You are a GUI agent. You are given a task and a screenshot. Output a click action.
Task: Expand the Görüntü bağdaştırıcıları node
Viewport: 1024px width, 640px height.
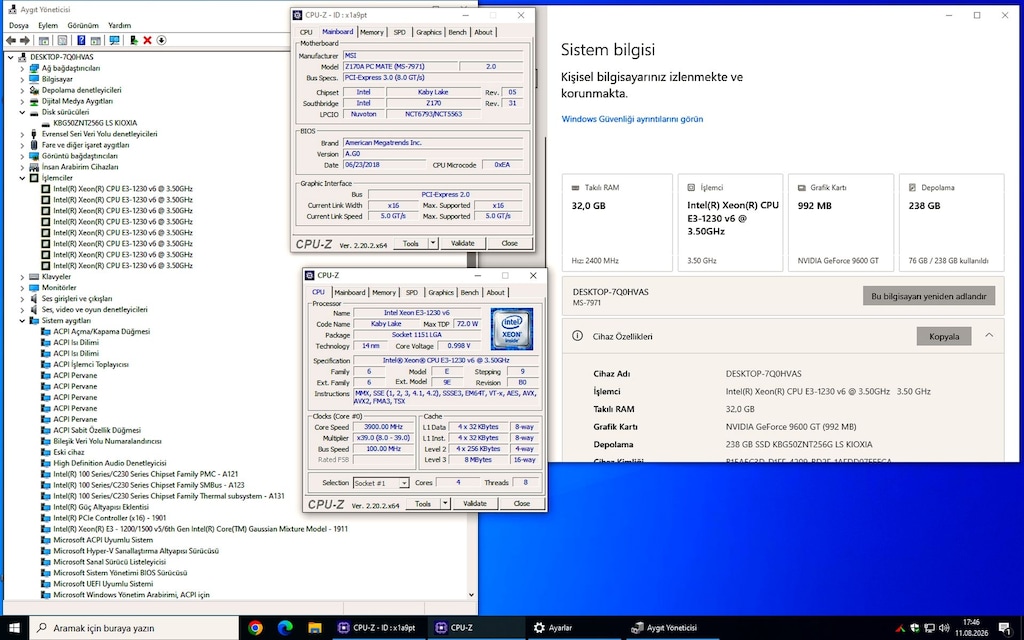[x=22, y=156]
